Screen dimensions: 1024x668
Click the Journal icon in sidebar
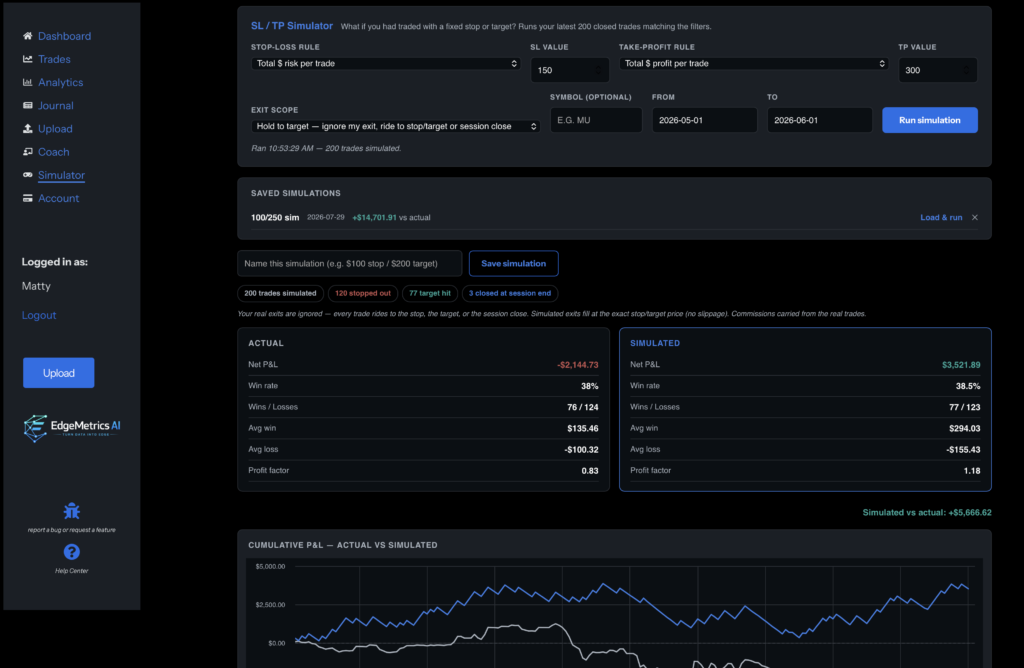[27, 105]
